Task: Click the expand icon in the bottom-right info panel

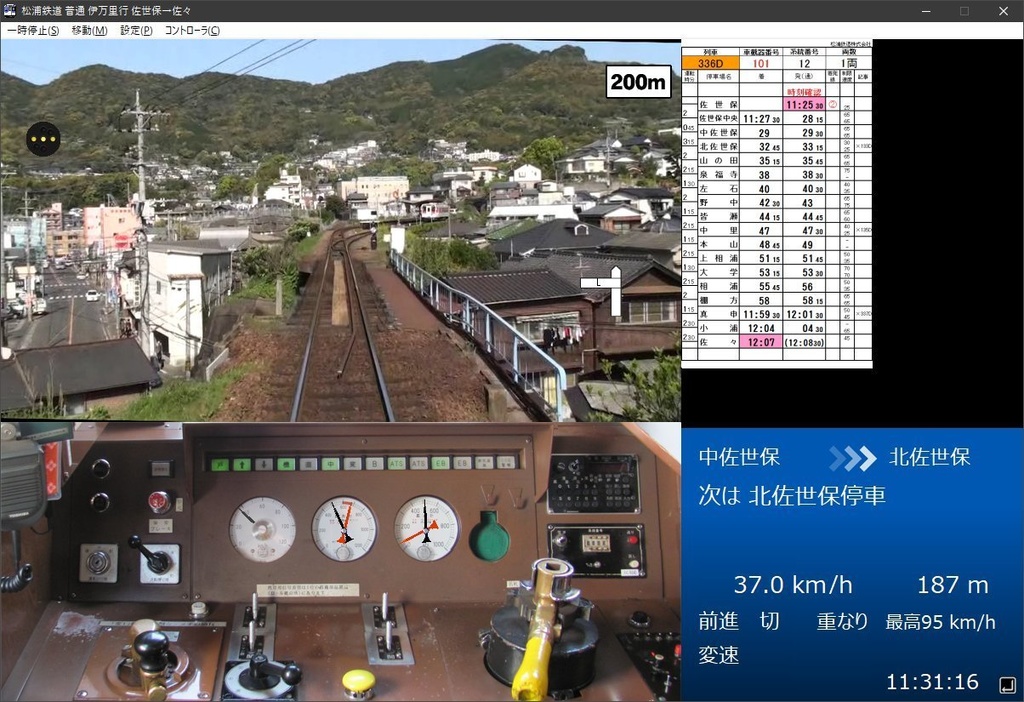Action: (1008, 684)
